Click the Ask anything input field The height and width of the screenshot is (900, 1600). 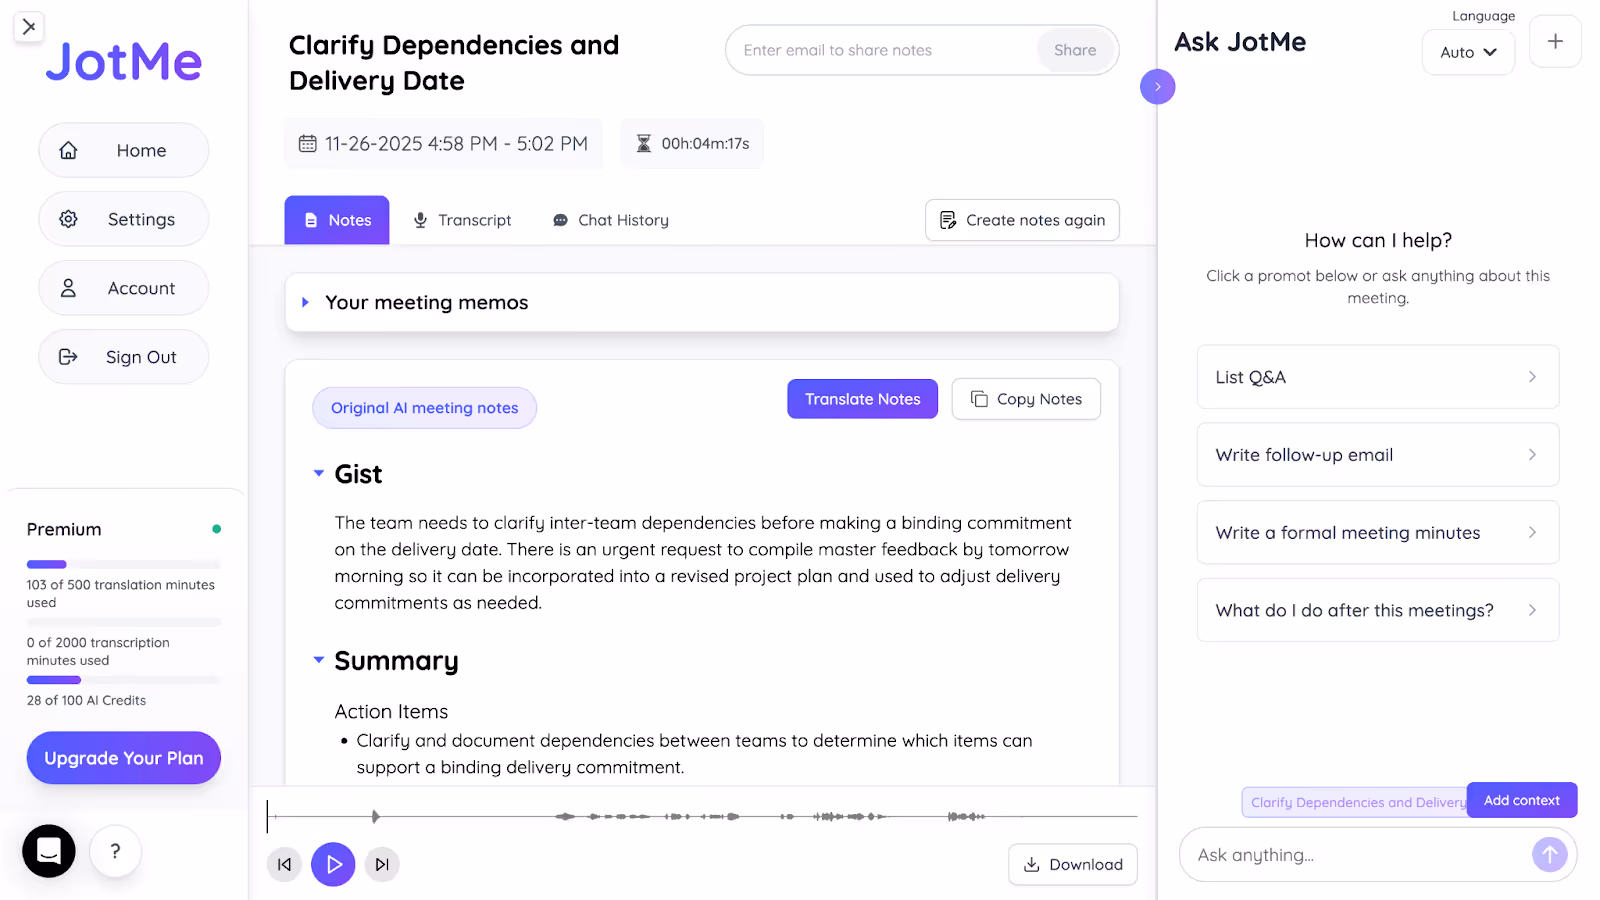[x=1350, y=854]
